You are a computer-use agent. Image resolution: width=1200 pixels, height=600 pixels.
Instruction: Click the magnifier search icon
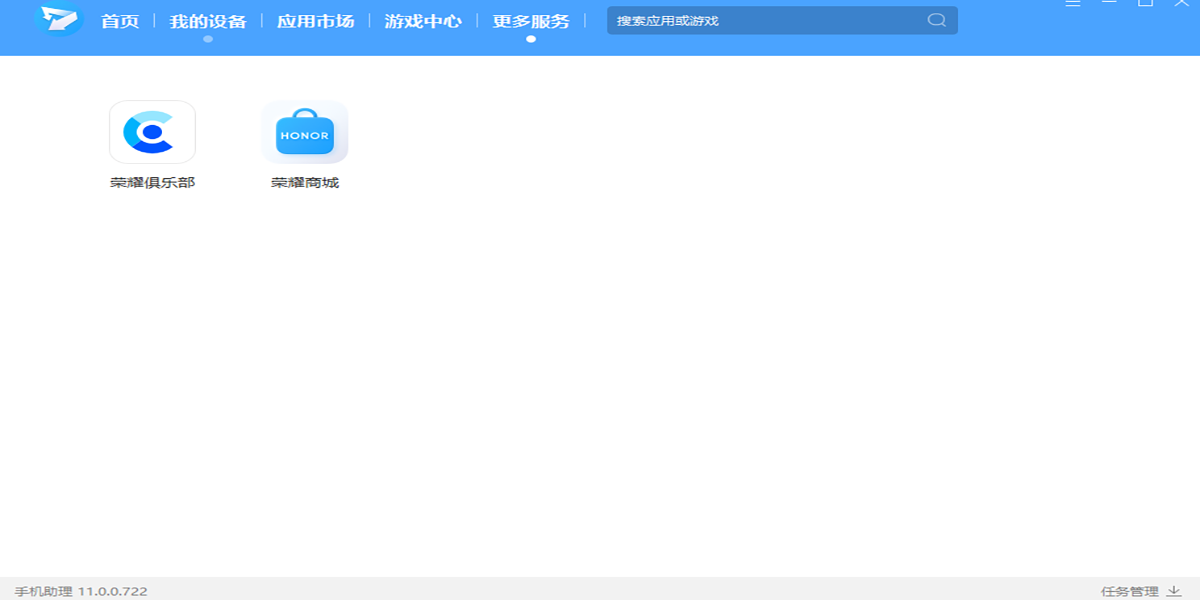pos(936,20)
